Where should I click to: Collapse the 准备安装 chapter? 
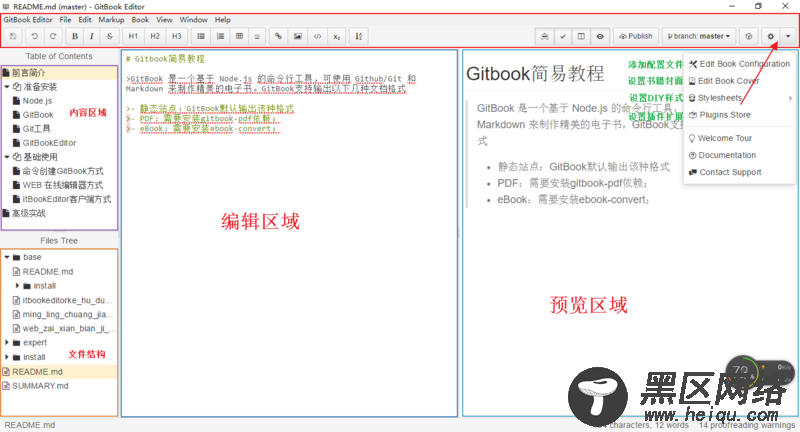click(7, 87)
